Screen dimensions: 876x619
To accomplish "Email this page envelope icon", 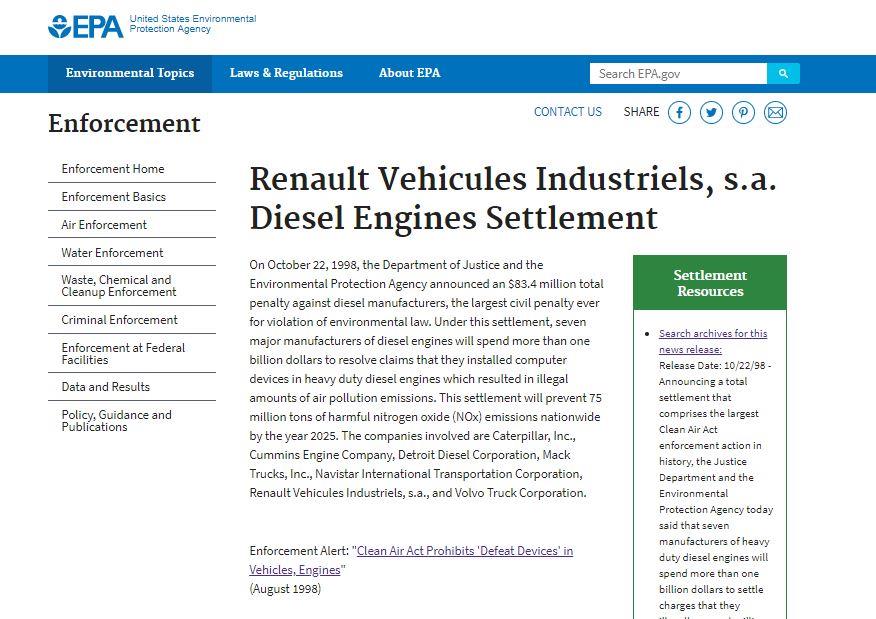I will pyautogui.click(x=775, y=112).
